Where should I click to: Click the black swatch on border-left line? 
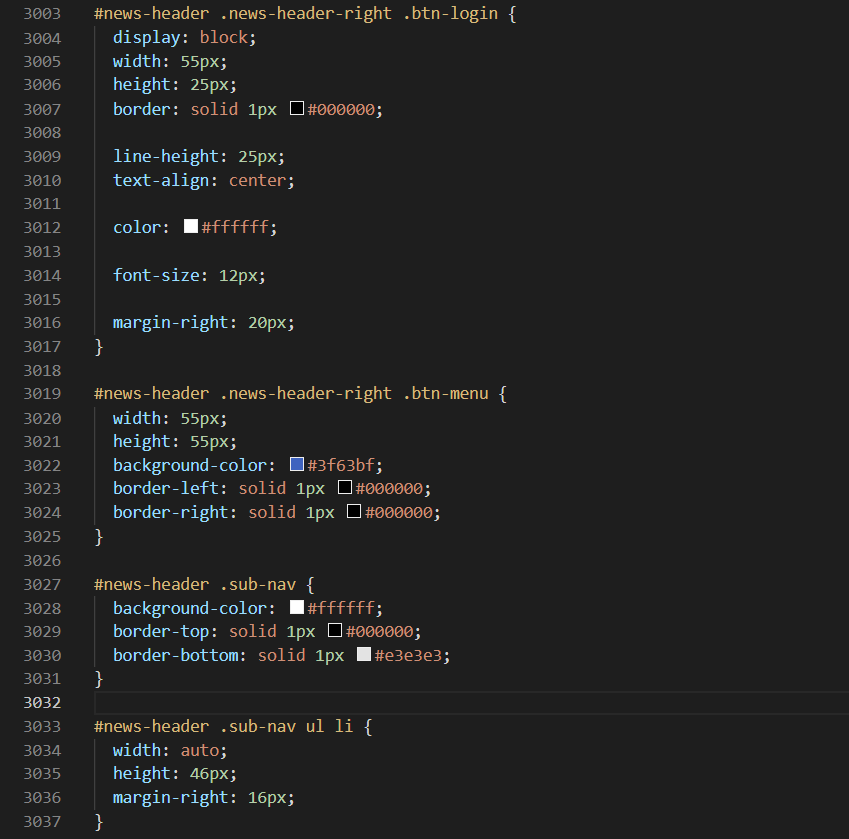[x=345, y=488]
